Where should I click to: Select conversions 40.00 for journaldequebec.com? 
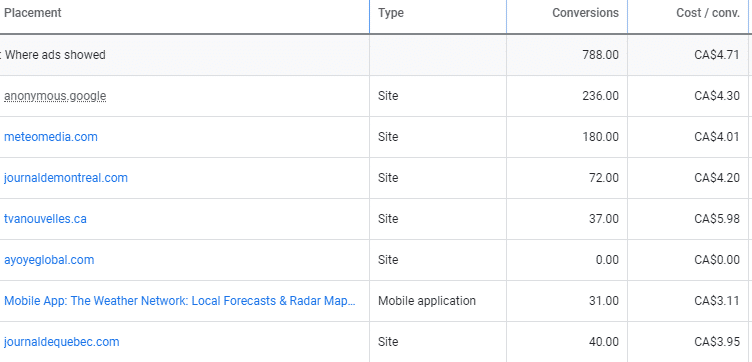[x=604, y=342]
